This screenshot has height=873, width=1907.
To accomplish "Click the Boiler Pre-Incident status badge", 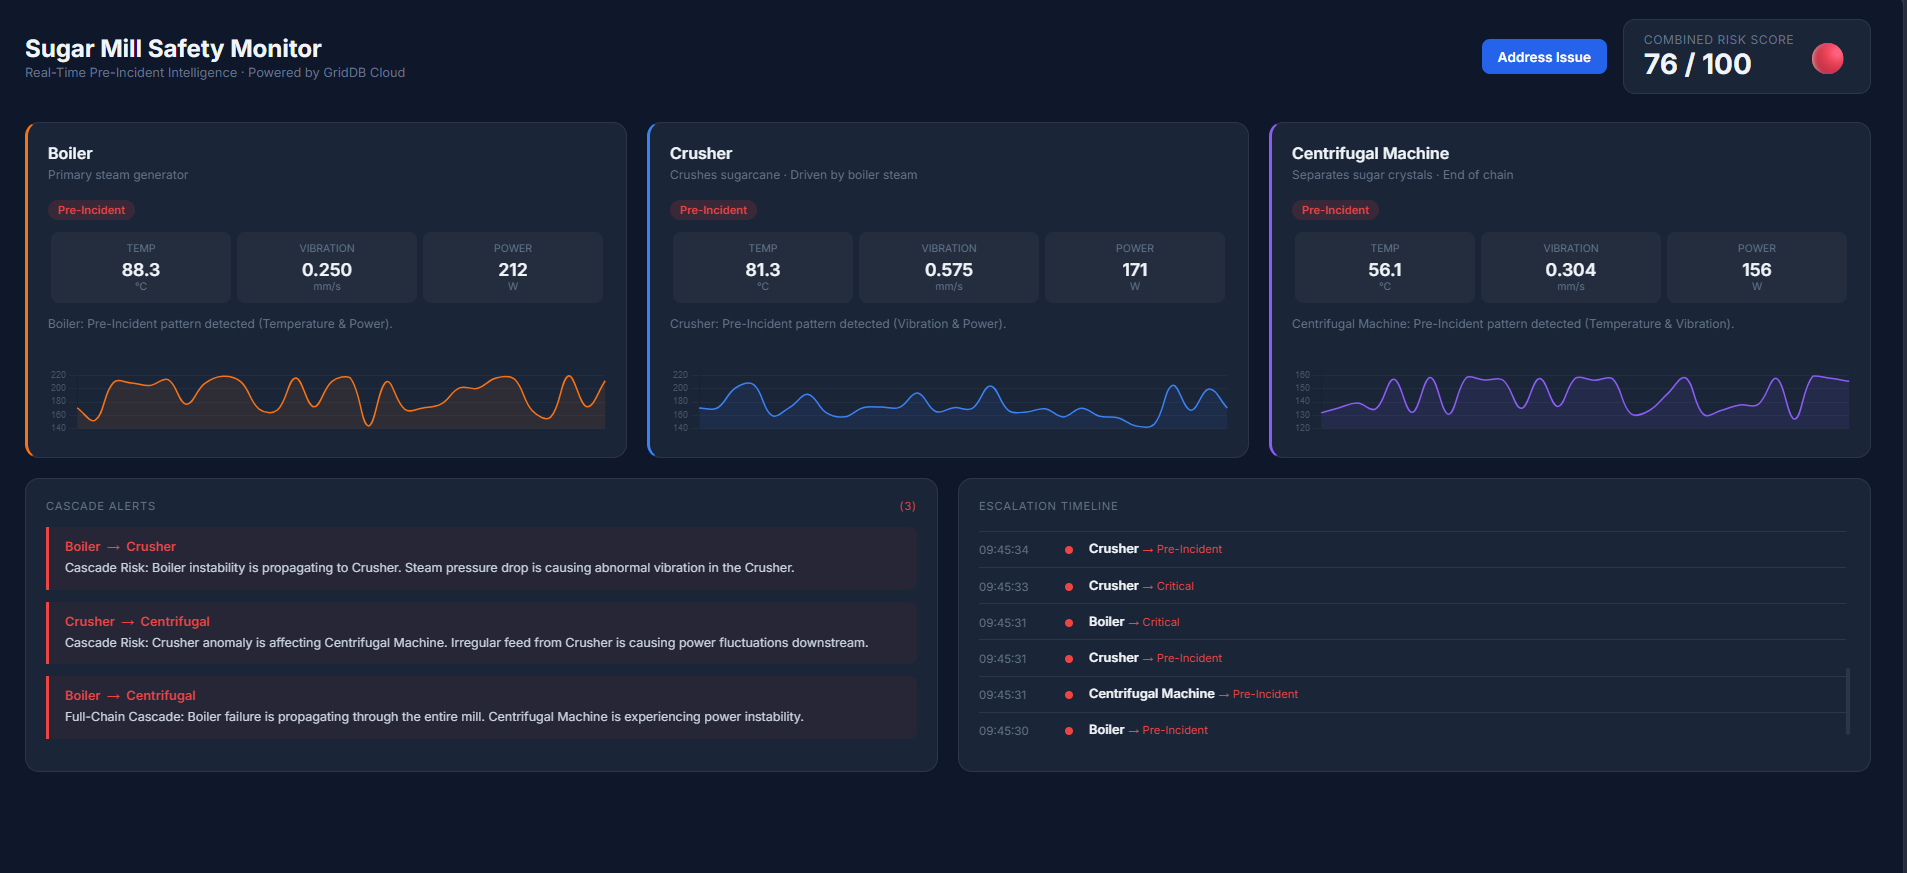I will coord(91,210).
